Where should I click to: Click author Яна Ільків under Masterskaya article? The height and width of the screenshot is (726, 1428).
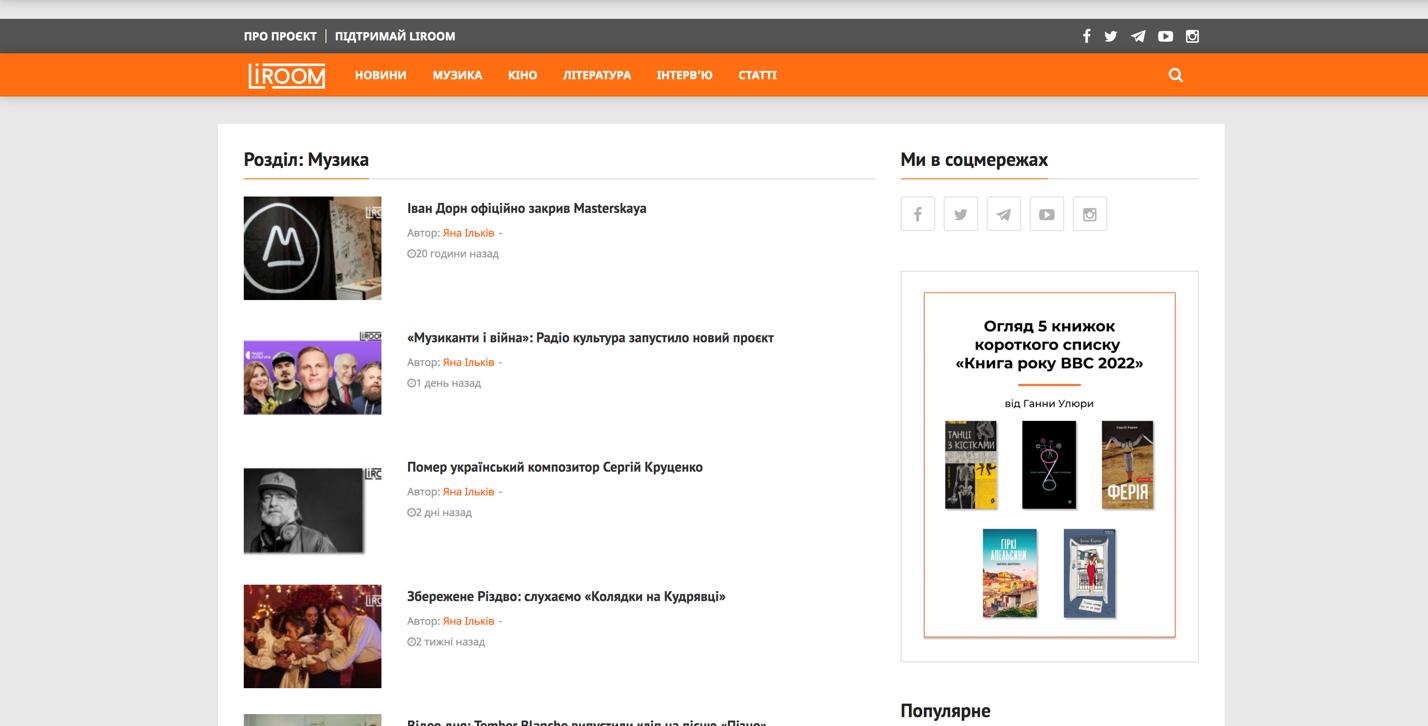click(468, 233)
